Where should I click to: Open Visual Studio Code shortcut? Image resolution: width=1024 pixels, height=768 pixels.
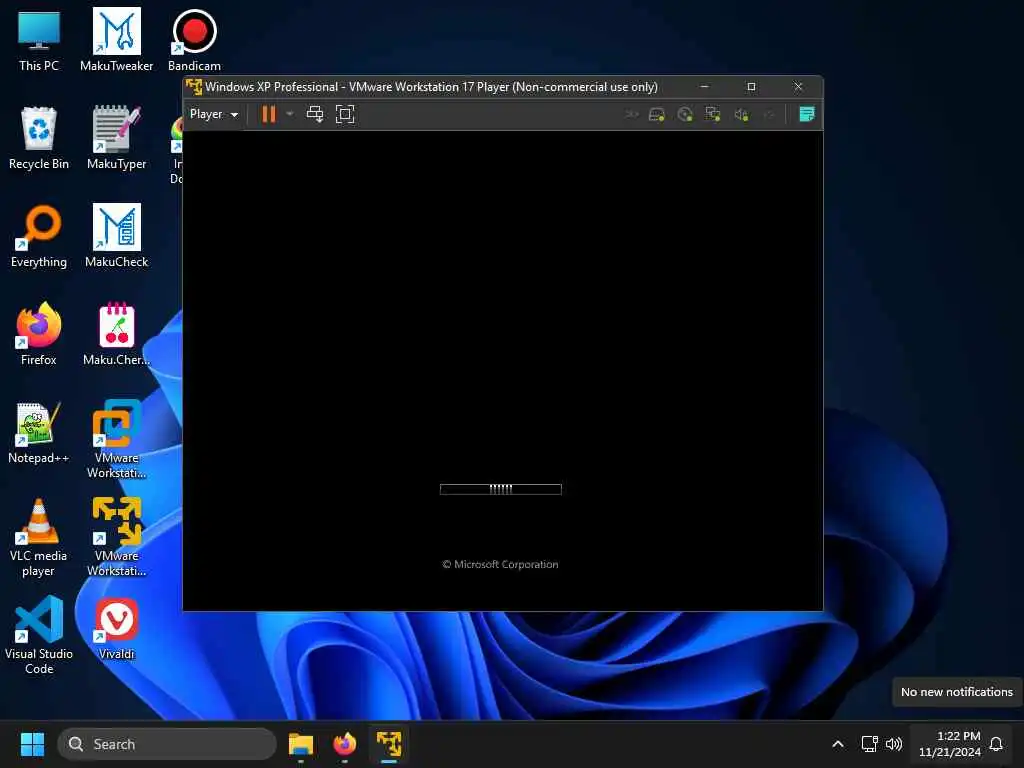click(x=39, y=635)
